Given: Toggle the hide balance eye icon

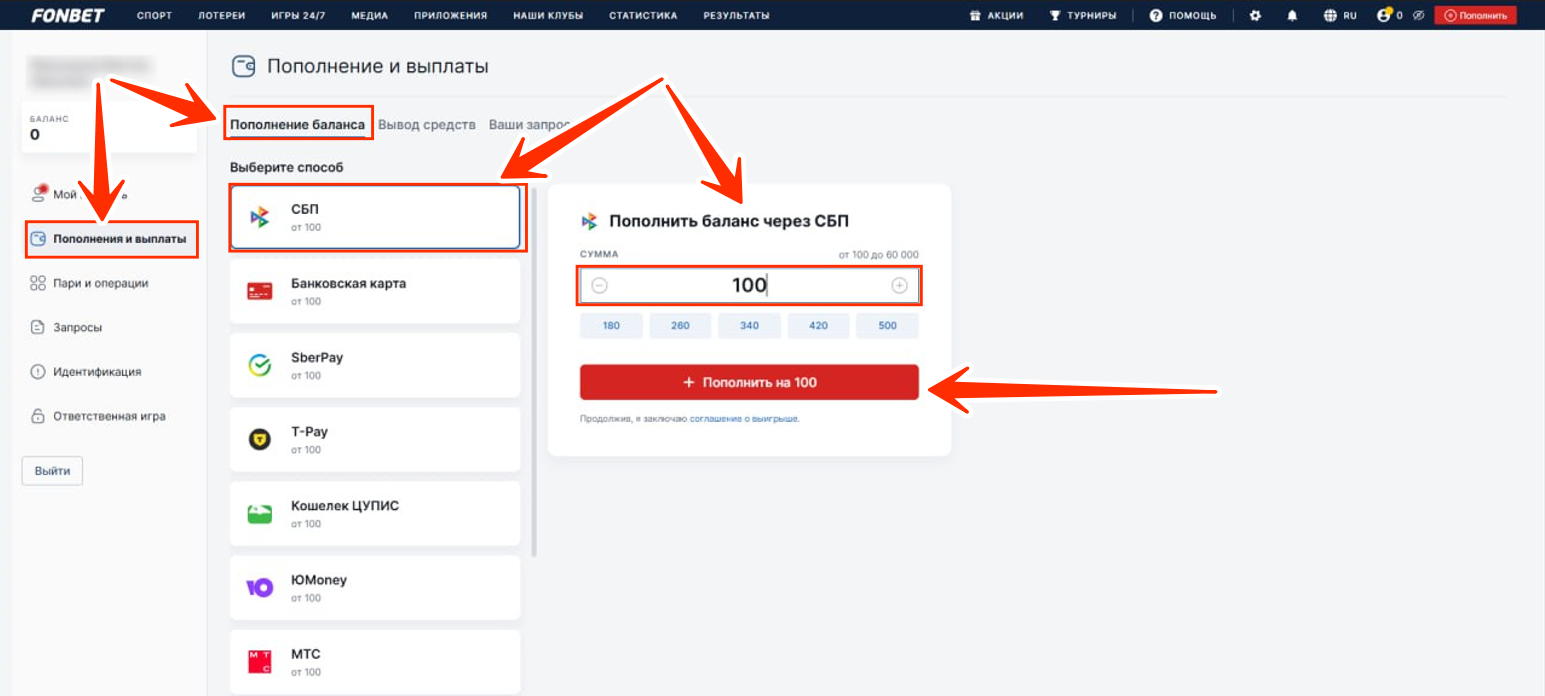Looking at the screenshot, I should coord(1417,16).
